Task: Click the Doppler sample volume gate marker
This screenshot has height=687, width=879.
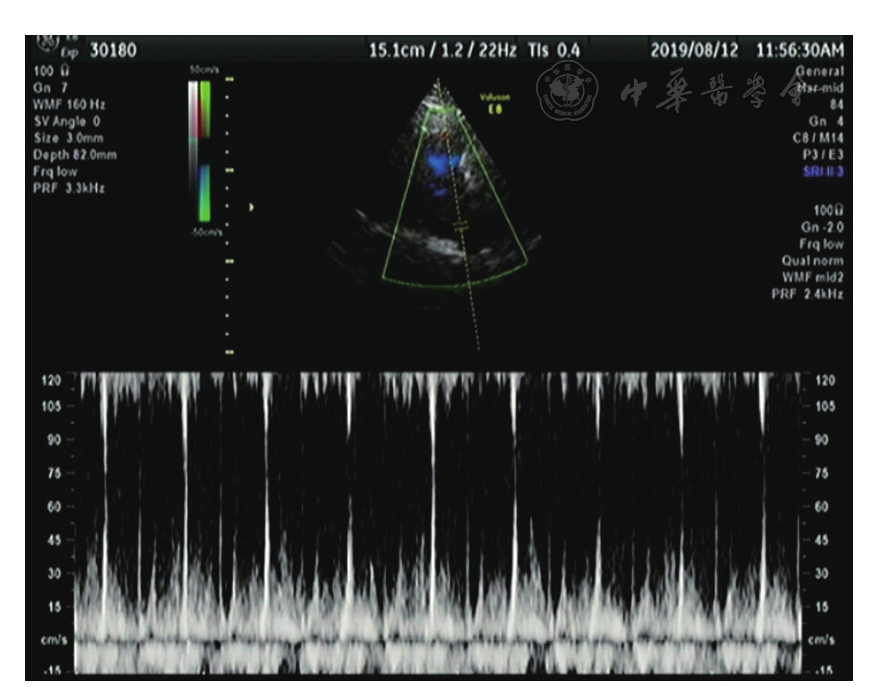Action: point(461,228)
